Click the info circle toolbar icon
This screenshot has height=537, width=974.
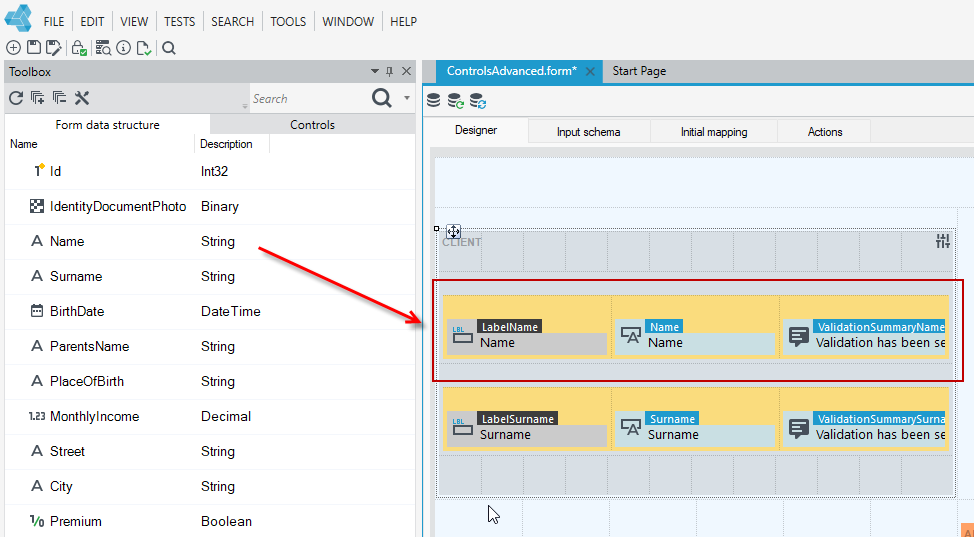coord(124,48)
